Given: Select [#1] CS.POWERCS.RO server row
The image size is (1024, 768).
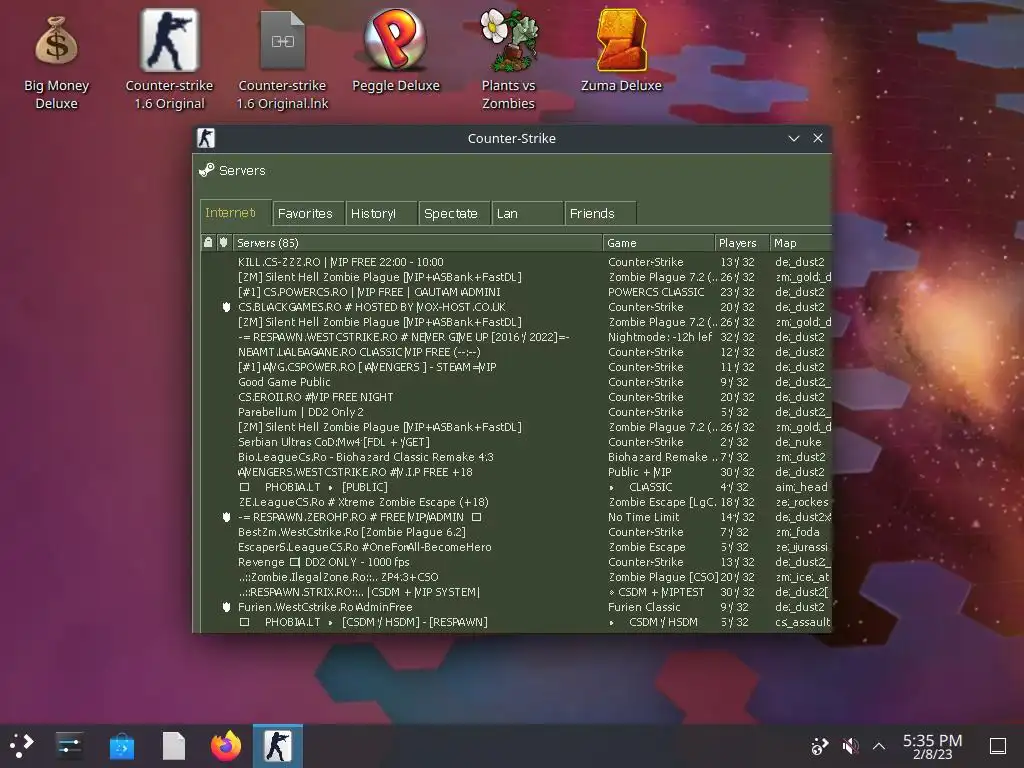Looking at the screenshot, I should point(516,292).
